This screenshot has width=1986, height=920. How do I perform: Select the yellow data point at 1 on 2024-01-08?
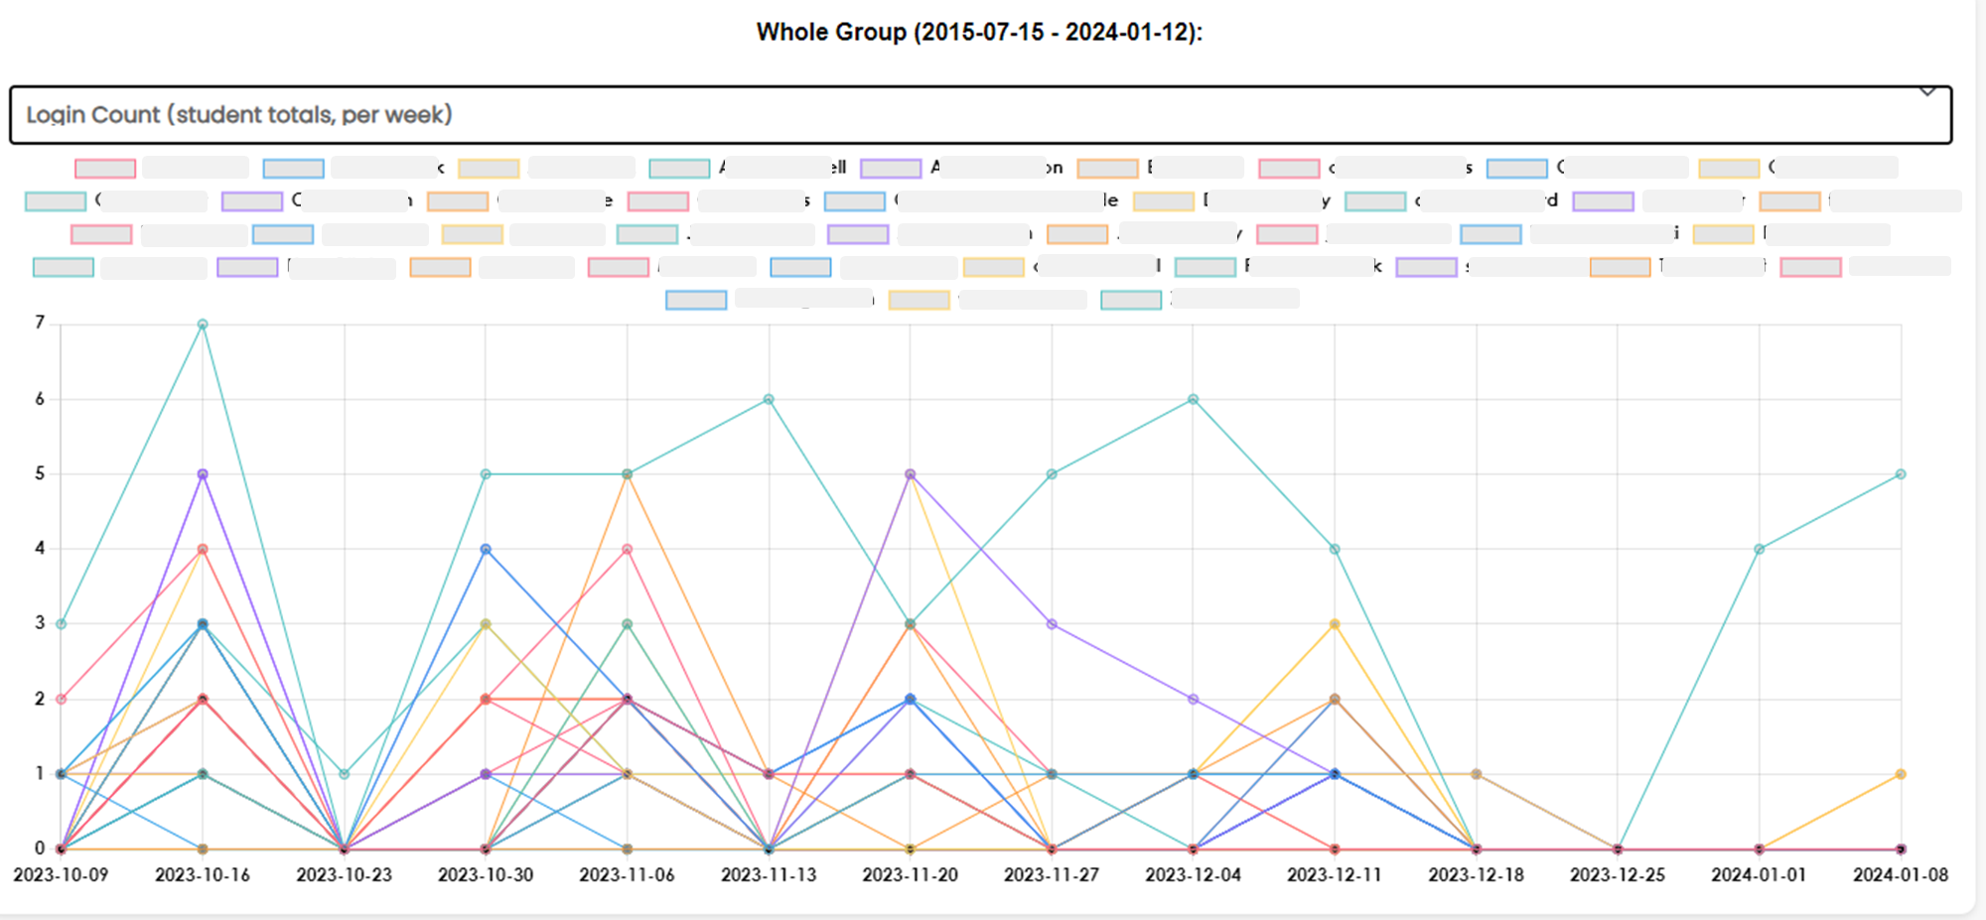tap(1901, 774)
